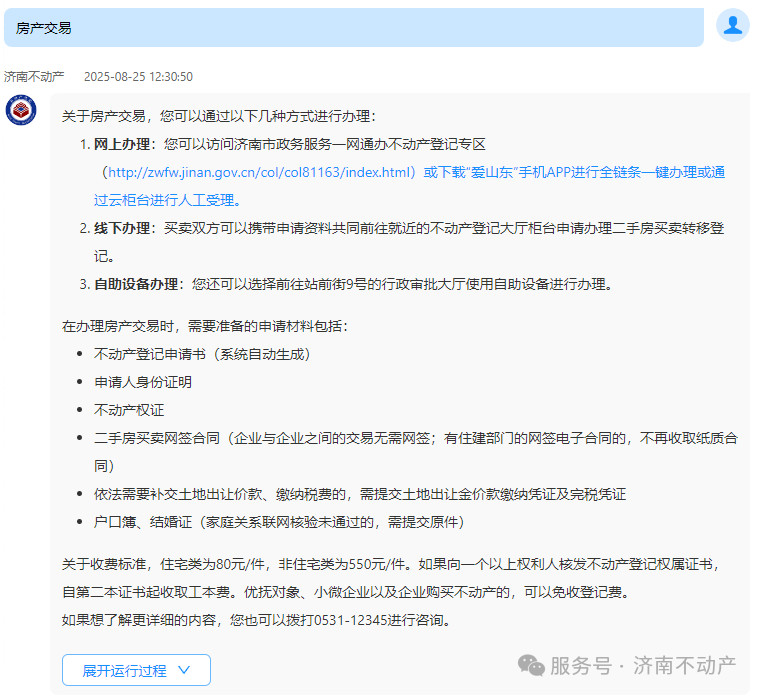Click the 依法需要补交土地出让价款 list item
The width and height of the screenshot is (761, 696).
coord(360,494)
